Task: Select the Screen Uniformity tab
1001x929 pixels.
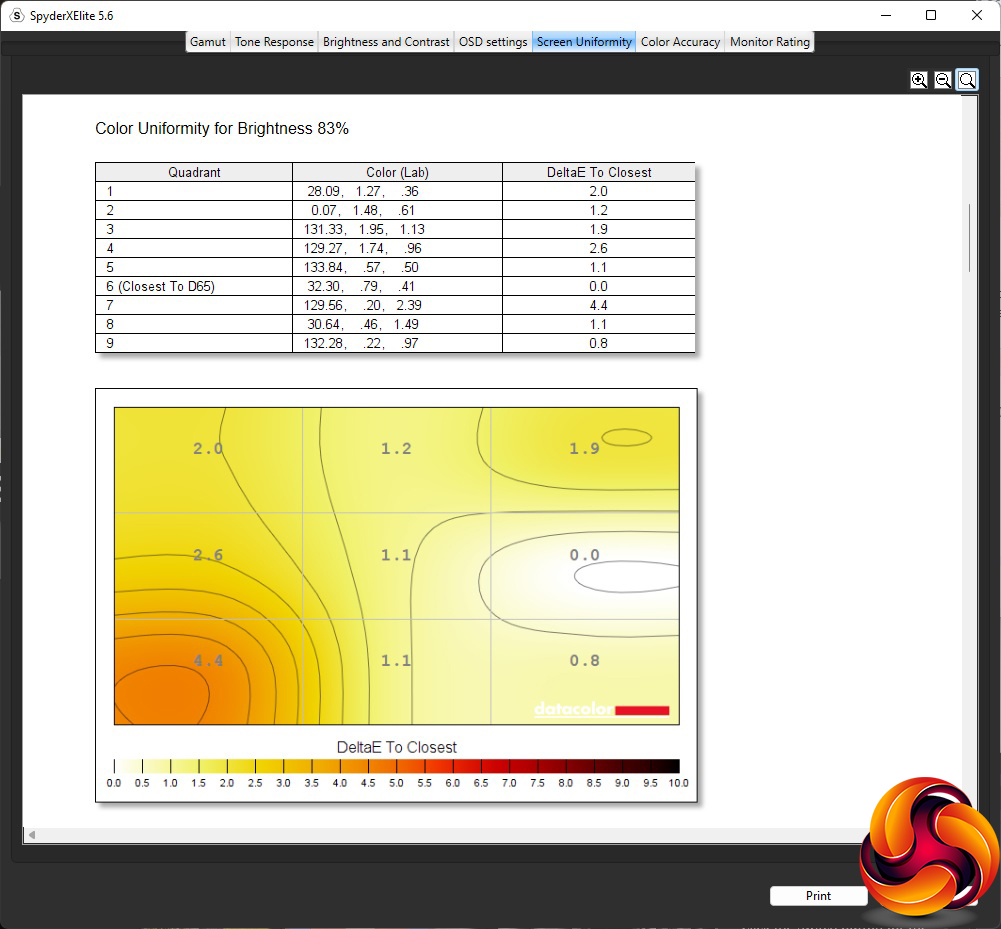Action: (x=584, y=42)
